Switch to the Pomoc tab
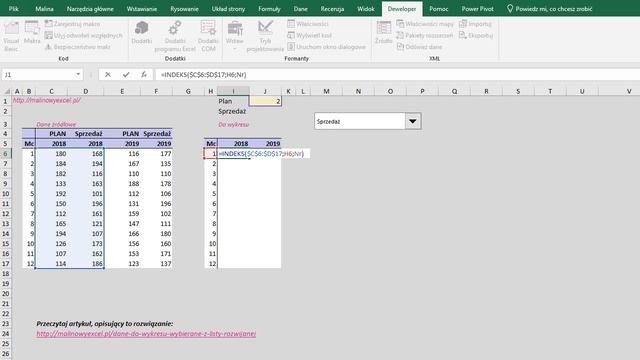The image size is (640, 360). coord(438,9)
